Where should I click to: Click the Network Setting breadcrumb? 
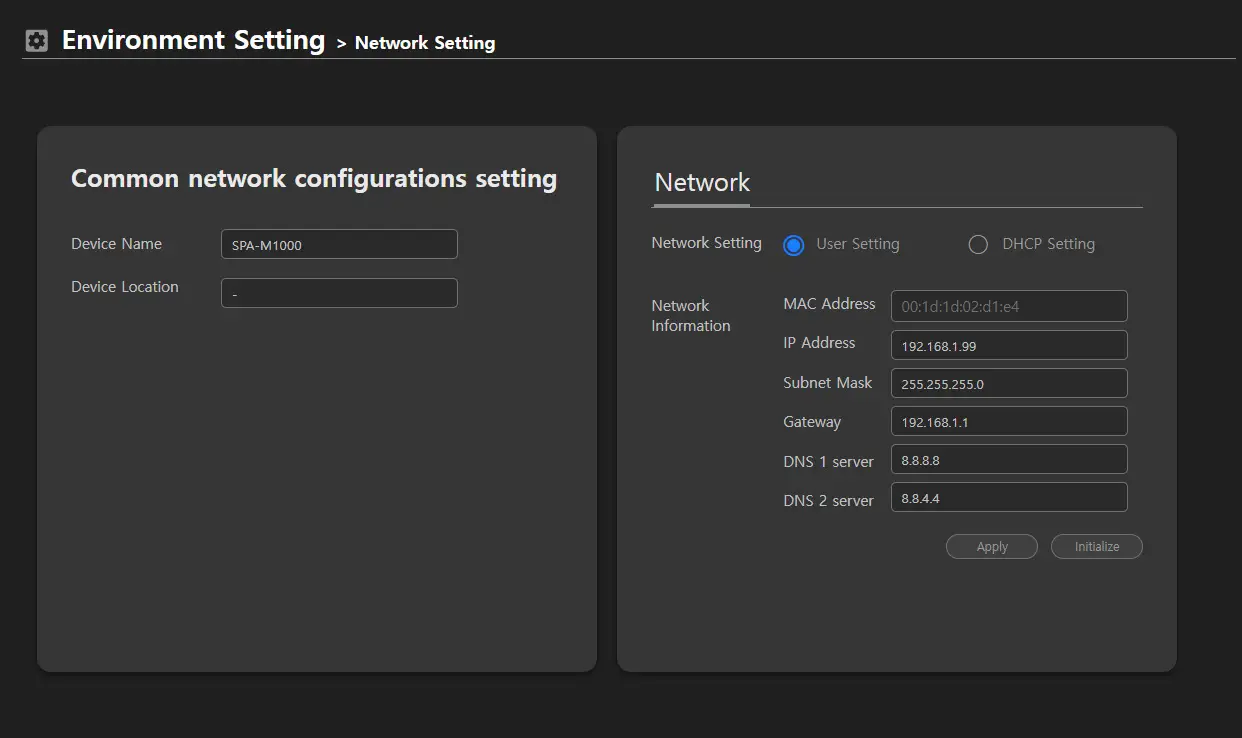tap(425, 43)
